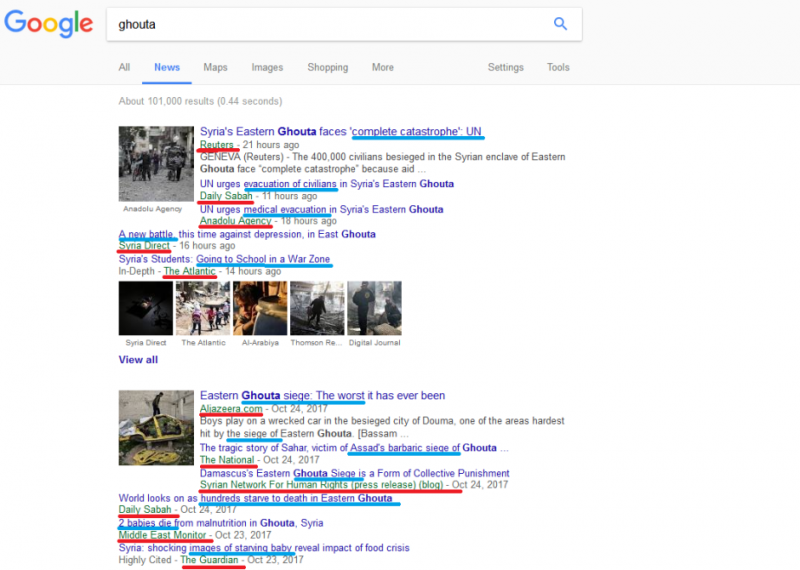Click the Al-Arabiya image thumbnail
This screenshot has width=800, height=570.
[260, 308]
